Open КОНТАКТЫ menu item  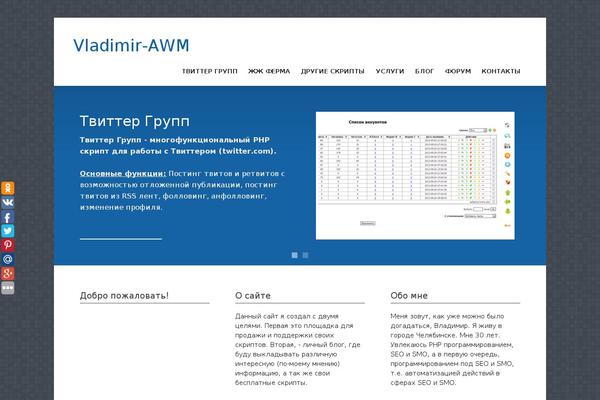point(501,71)
